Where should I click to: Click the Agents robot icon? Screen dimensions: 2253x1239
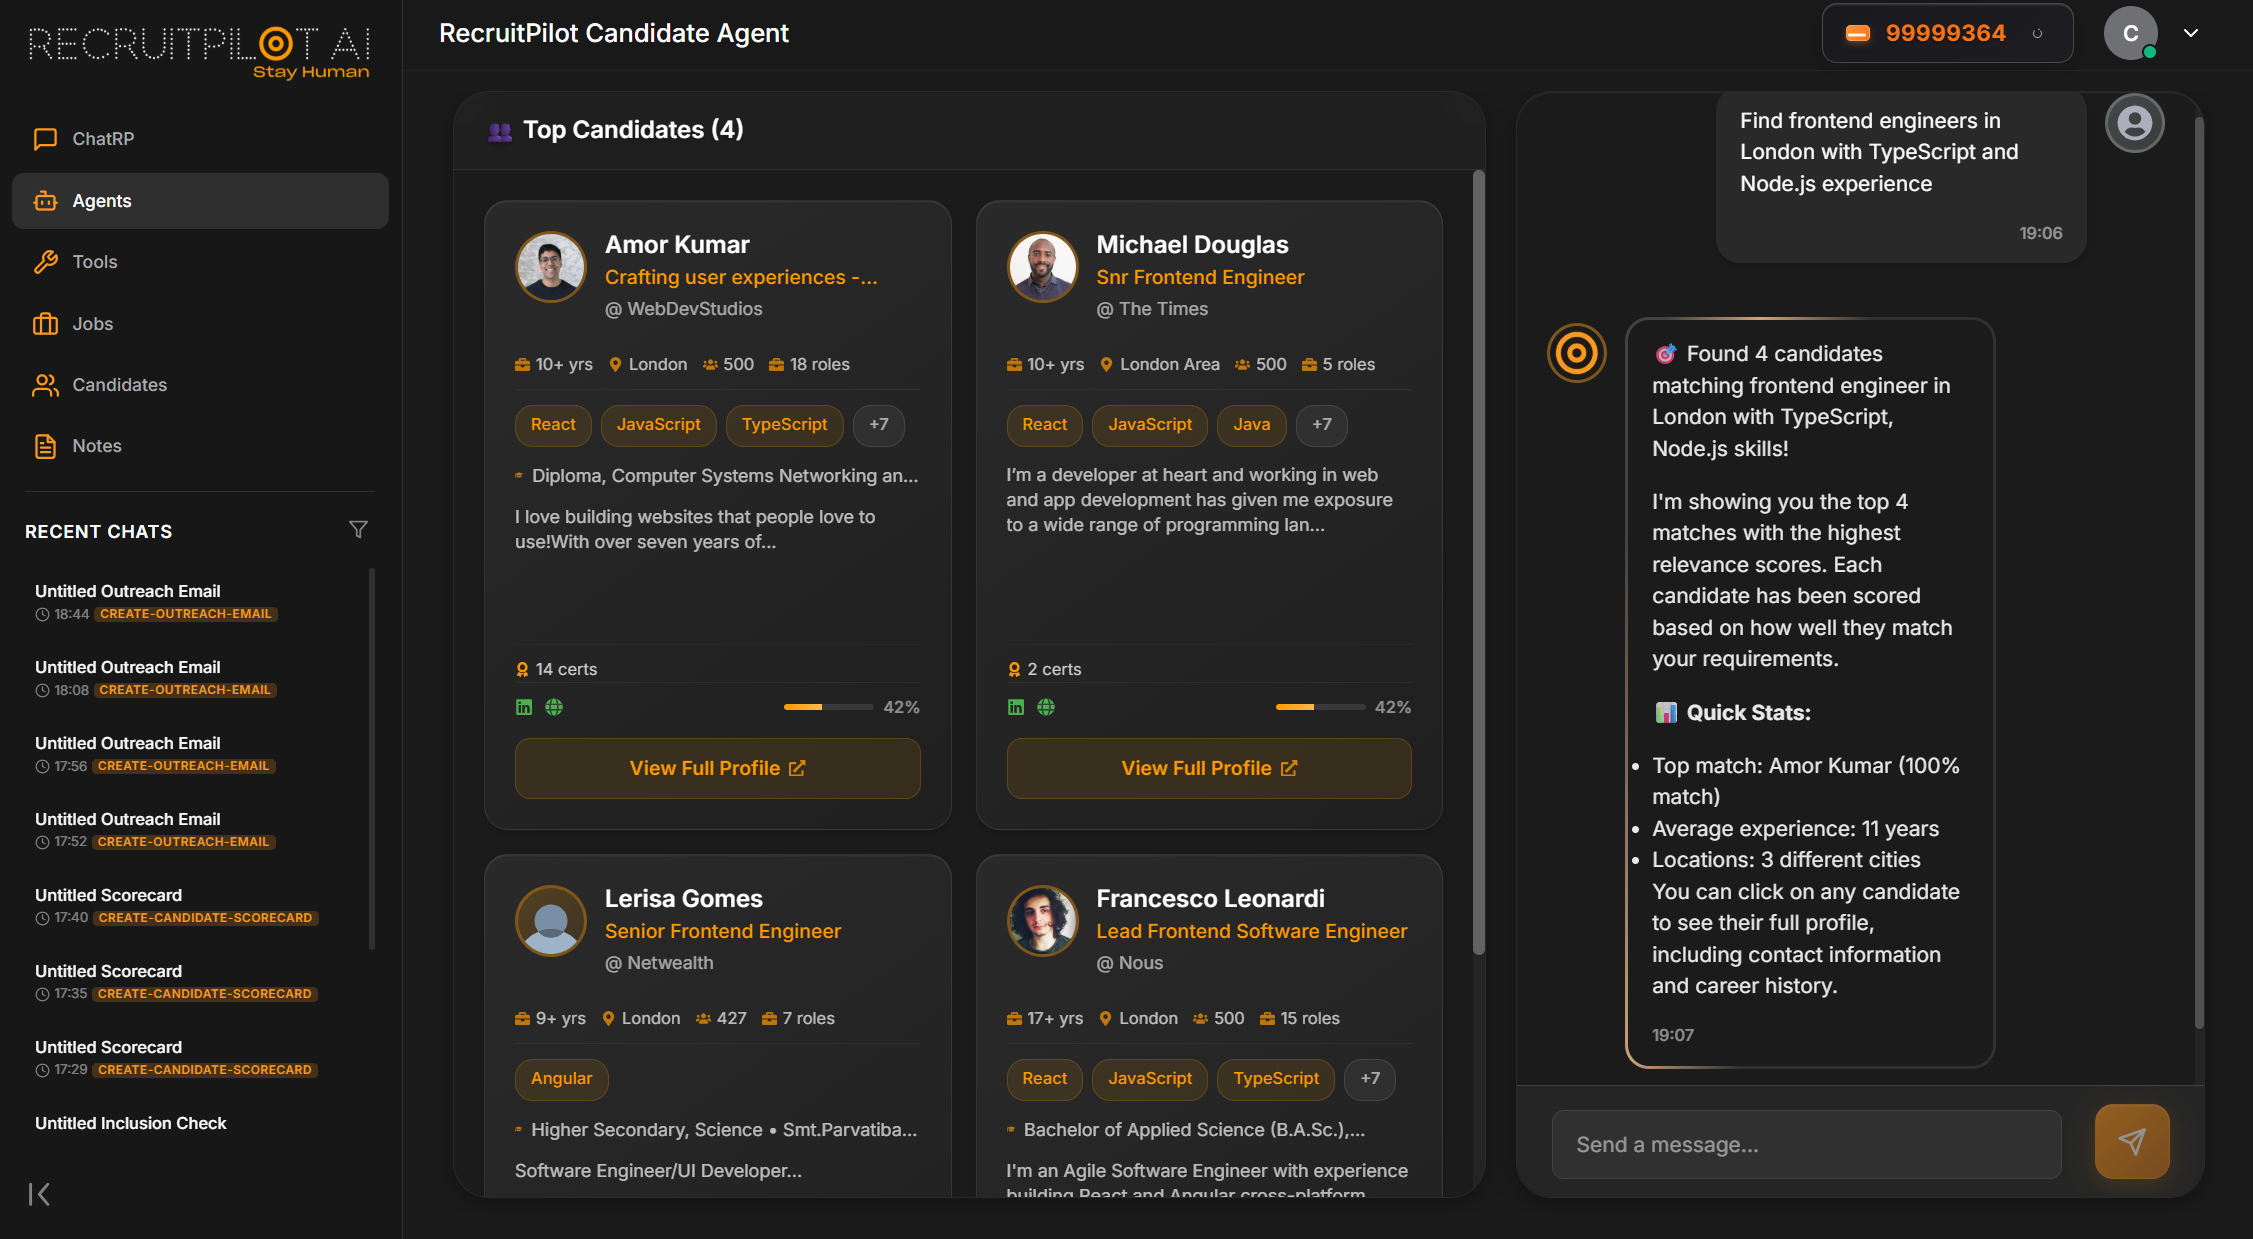tap(45, 201)
